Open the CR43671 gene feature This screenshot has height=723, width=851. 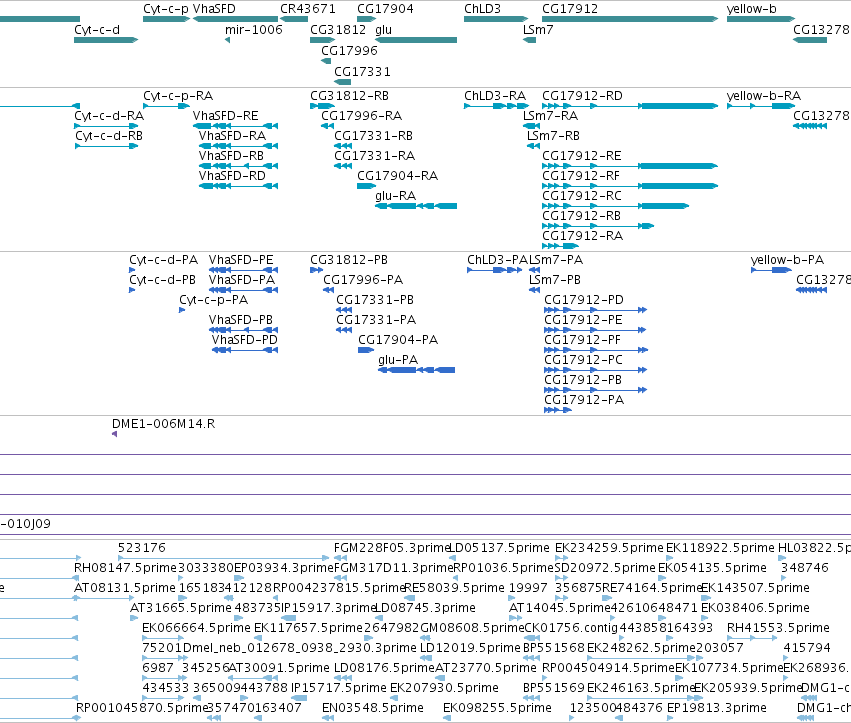tap(294, 19)
